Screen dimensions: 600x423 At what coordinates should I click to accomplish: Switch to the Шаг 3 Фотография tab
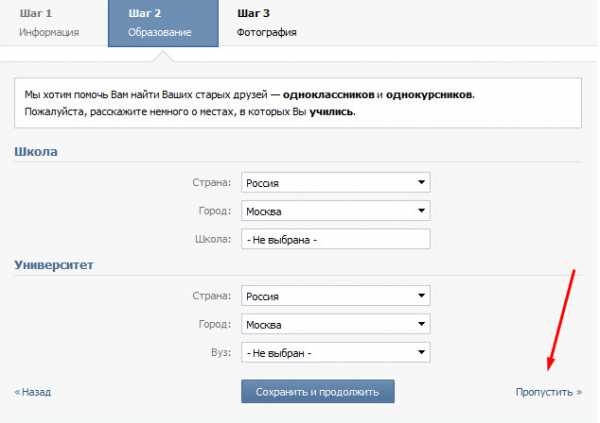[267, 23]
